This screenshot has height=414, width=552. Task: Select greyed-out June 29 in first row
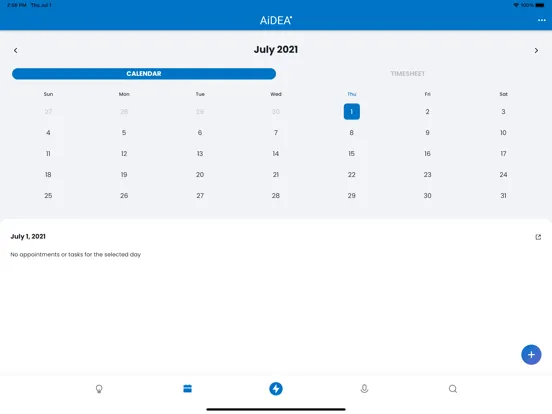coord(200,112)
